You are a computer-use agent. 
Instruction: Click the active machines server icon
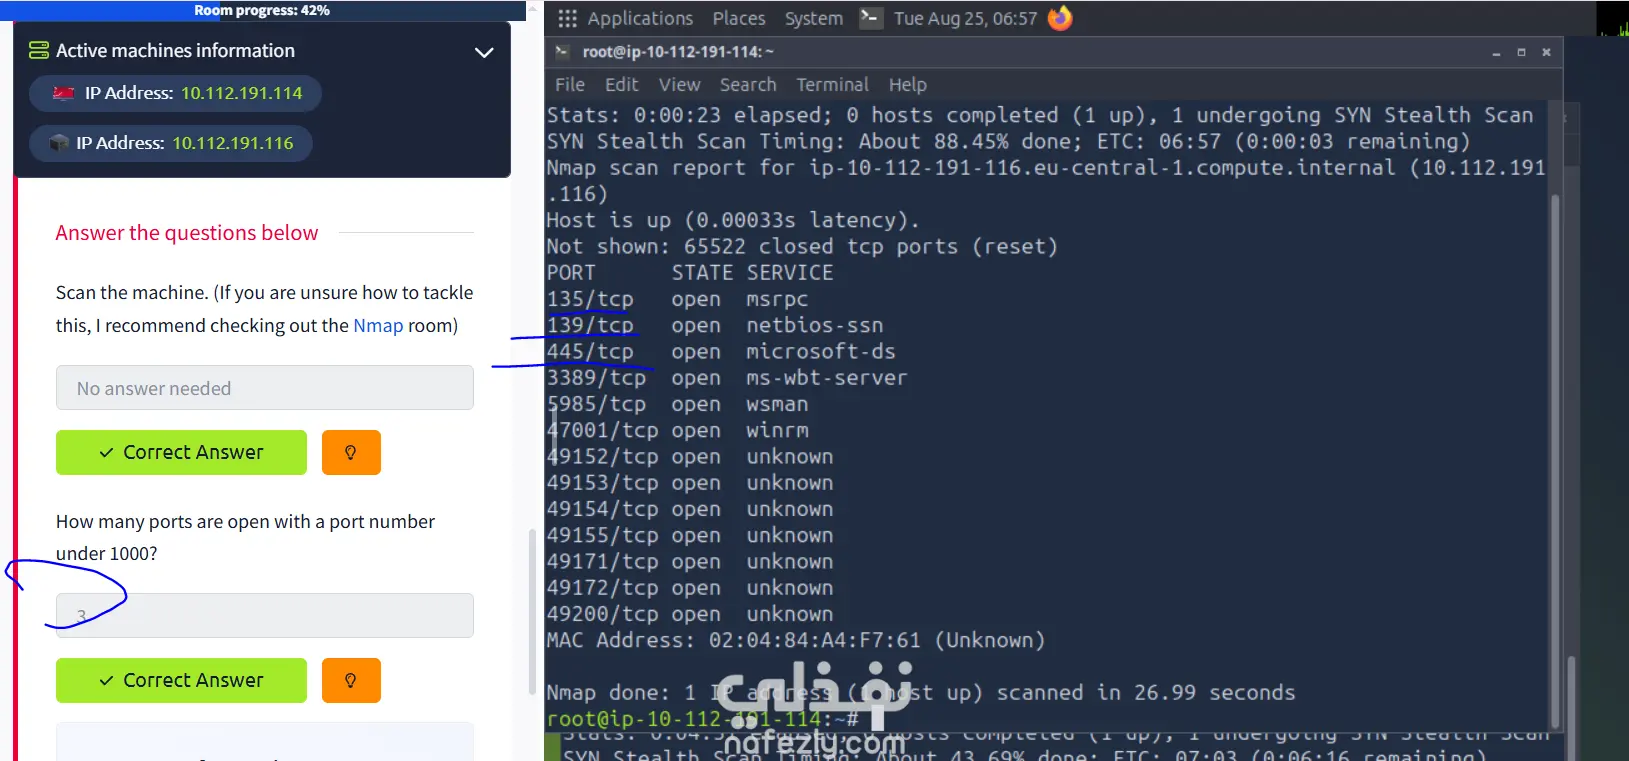39,50
